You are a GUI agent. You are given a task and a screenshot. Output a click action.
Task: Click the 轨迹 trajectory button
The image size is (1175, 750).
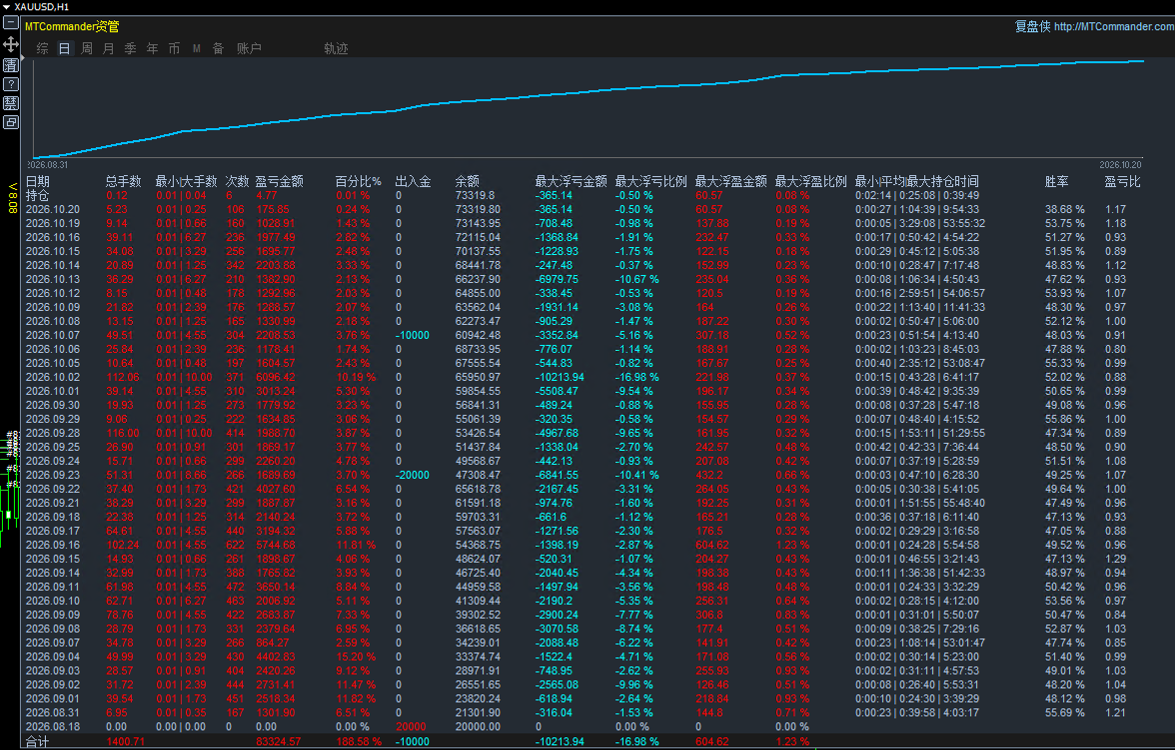[336, 49]
